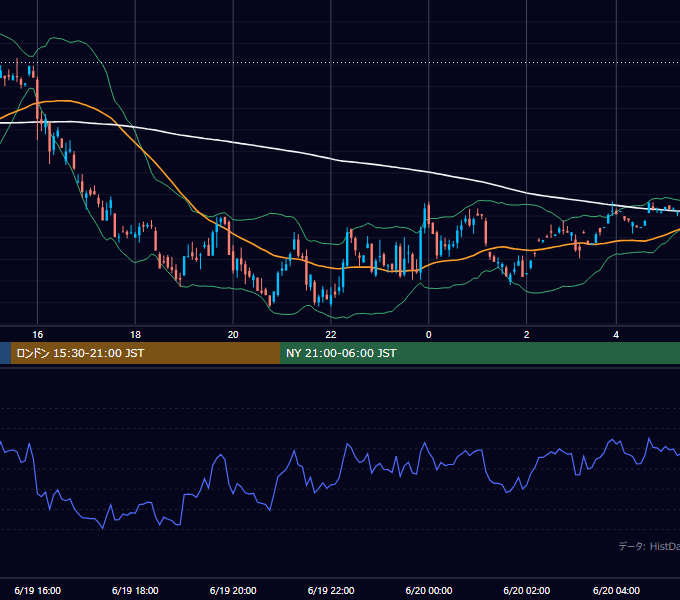The height and width of the screenshot is (600, 680).
Task: Click the 6/19 18:00 time label
Action: [x=135, y=590]
